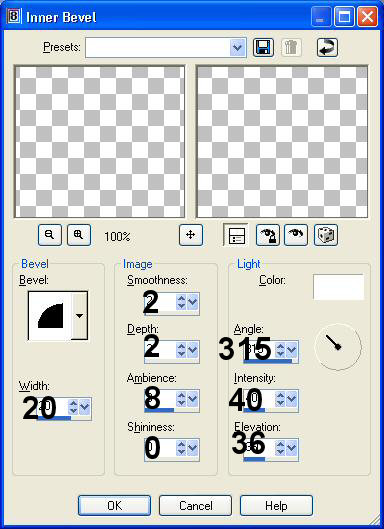Click the Cancel button

195,505
